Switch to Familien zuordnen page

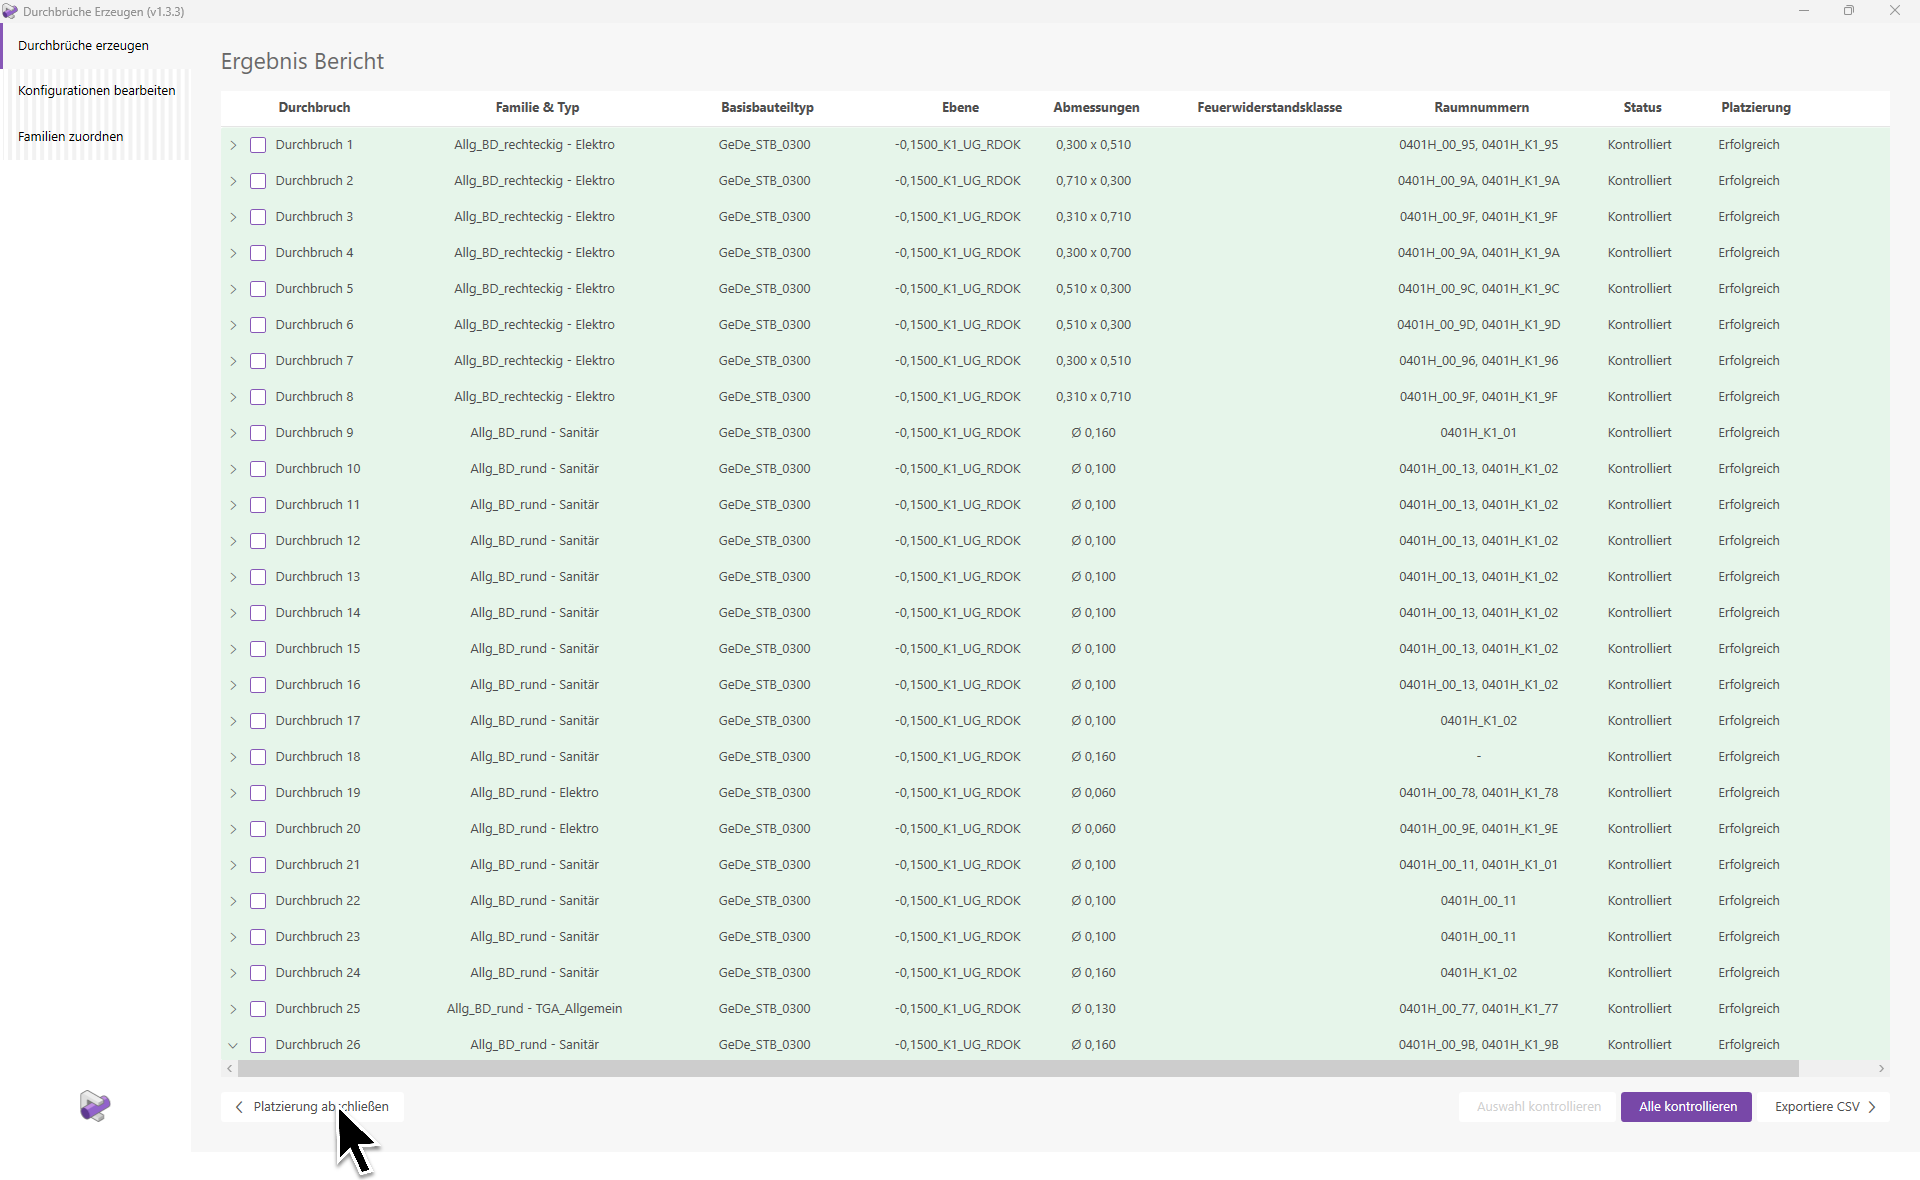[x=71, y=136]
